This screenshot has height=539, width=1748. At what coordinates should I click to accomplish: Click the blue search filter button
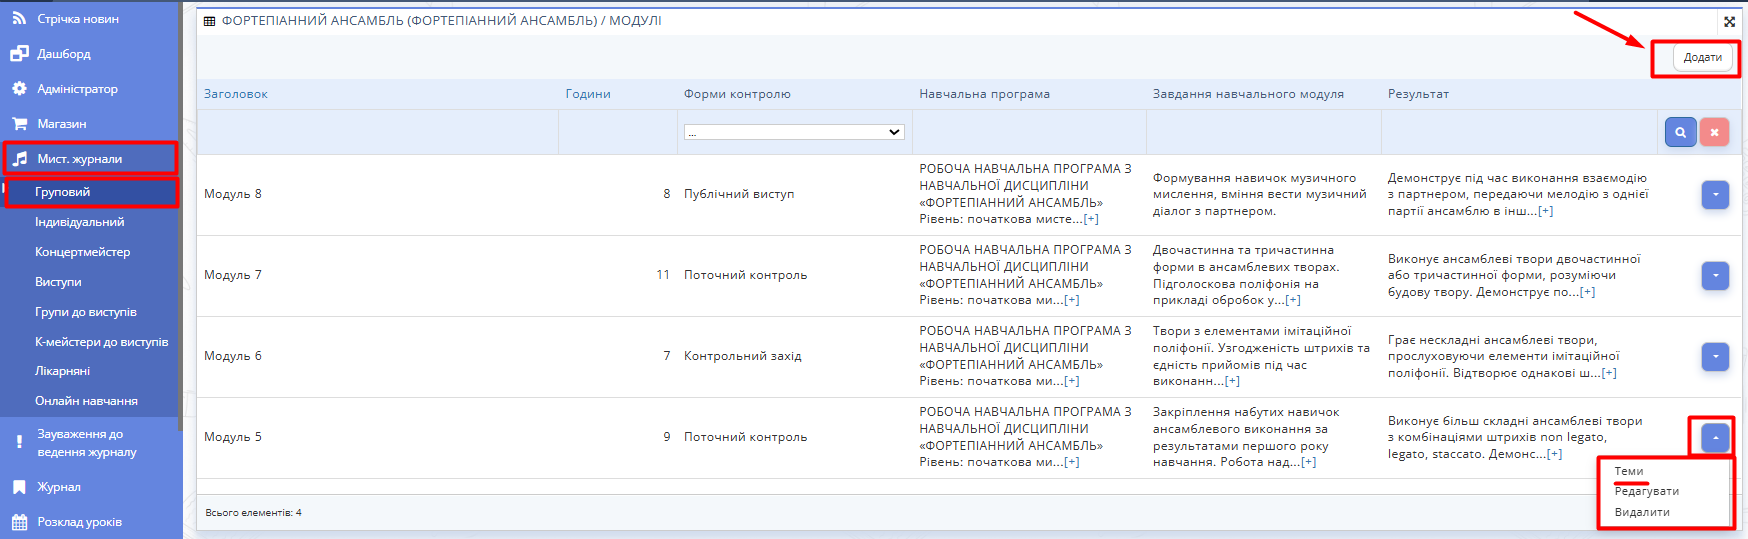pyautogui.click(x=1680, y=132)
